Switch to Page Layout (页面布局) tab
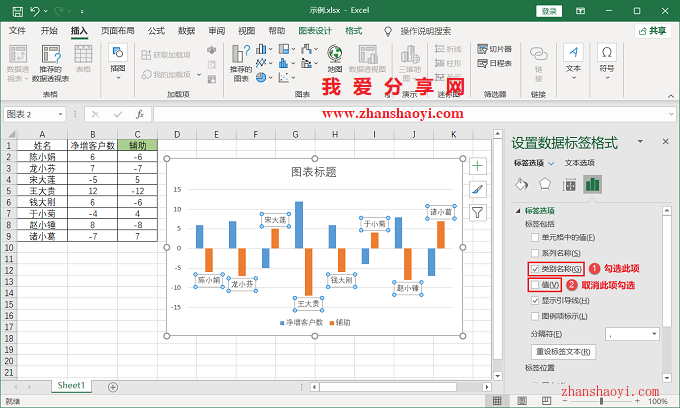This screenshot has width=680, height=408. [118, 31]
